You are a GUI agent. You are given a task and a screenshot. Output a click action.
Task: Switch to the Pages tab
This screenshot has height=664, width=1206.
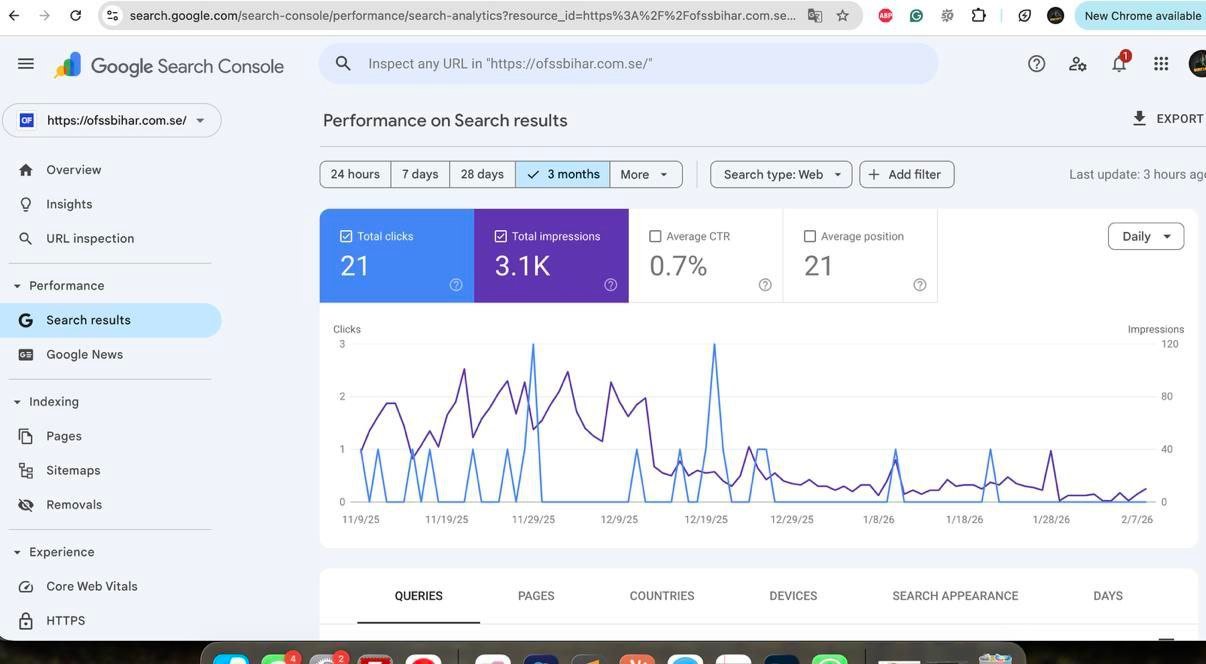click(x=536, y=596)
